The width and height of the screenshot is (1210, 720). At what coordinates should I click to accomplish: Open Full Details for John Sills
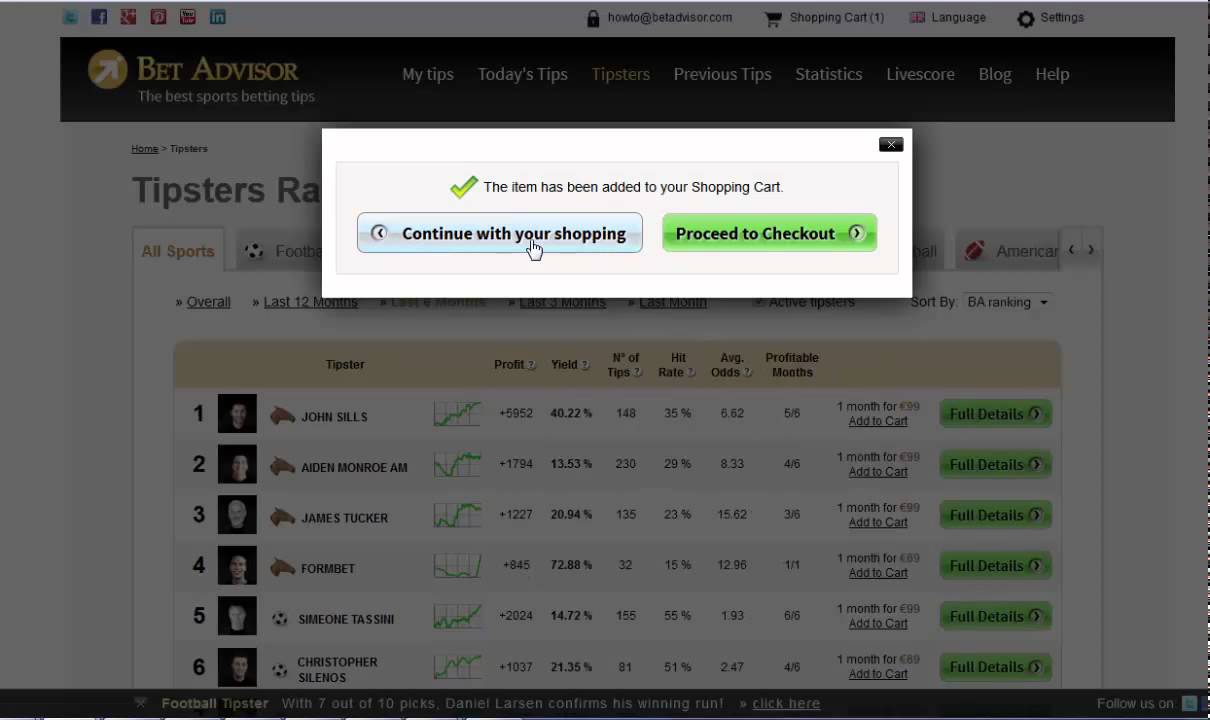995,414
